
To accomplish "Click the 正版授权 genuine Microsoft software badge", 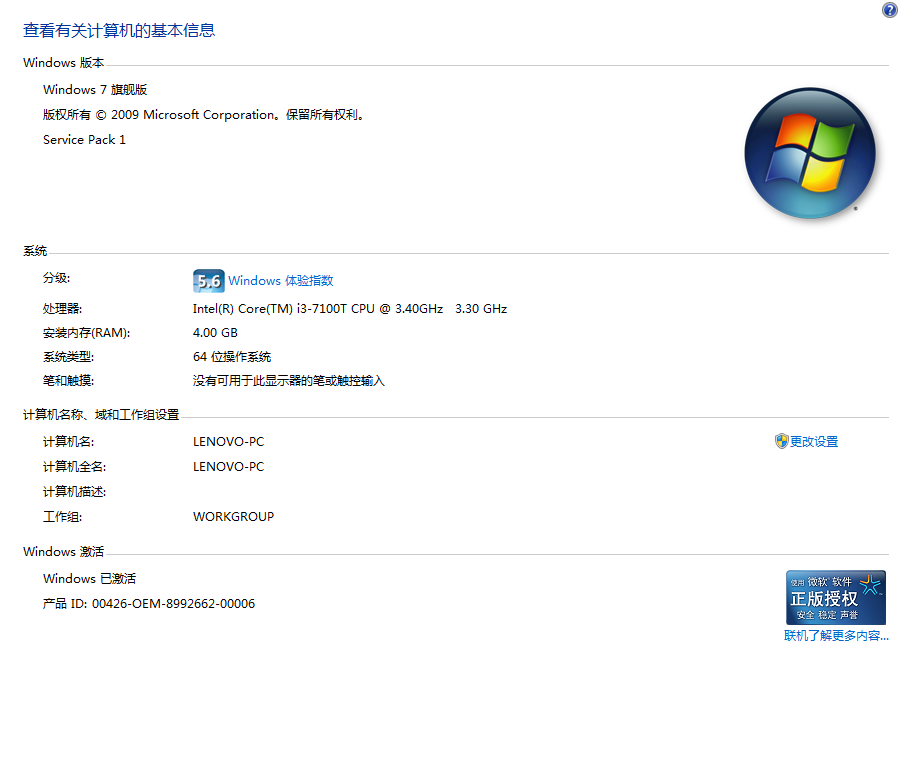I will (836, 597).
